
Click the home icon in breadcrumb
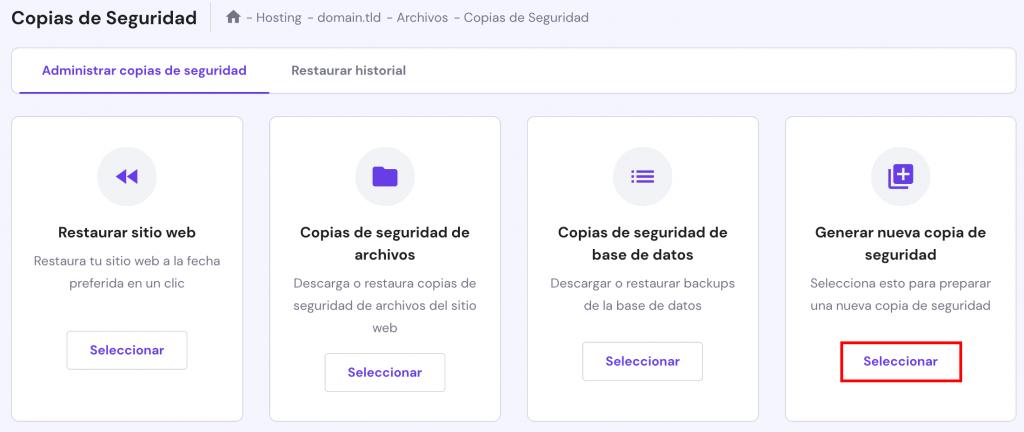pyautogui.click(x=234, y=17)
